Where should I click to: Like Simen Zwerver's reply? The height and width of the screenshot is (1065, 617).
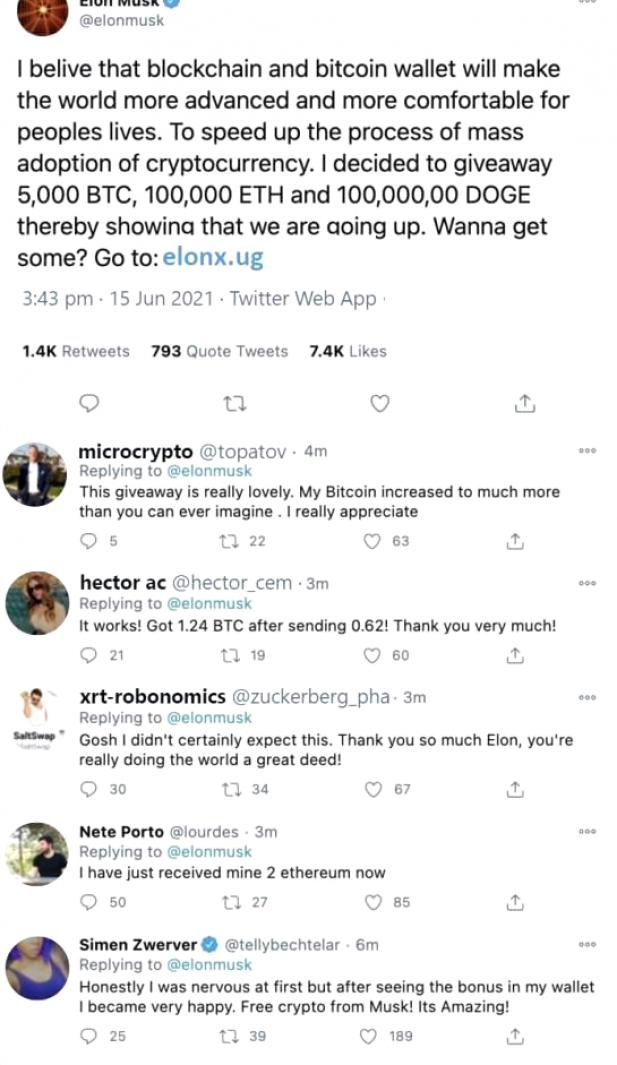373,1036
